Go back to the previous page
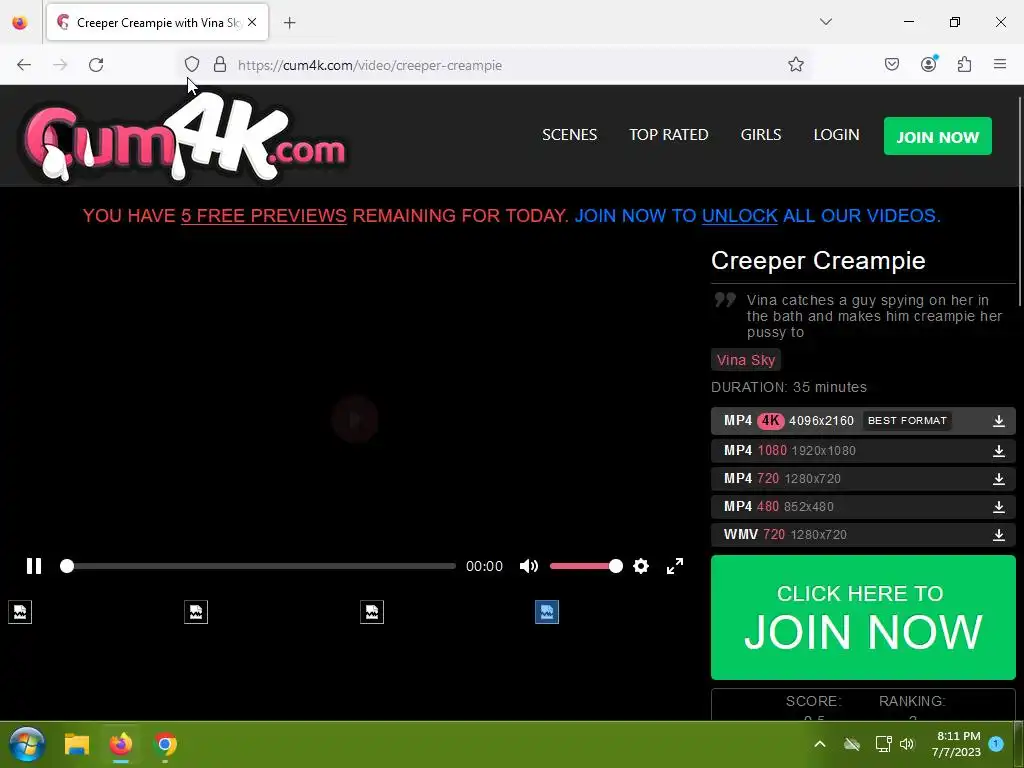The width and height of the screenshot is (1024, 768). tap(24, 65)
